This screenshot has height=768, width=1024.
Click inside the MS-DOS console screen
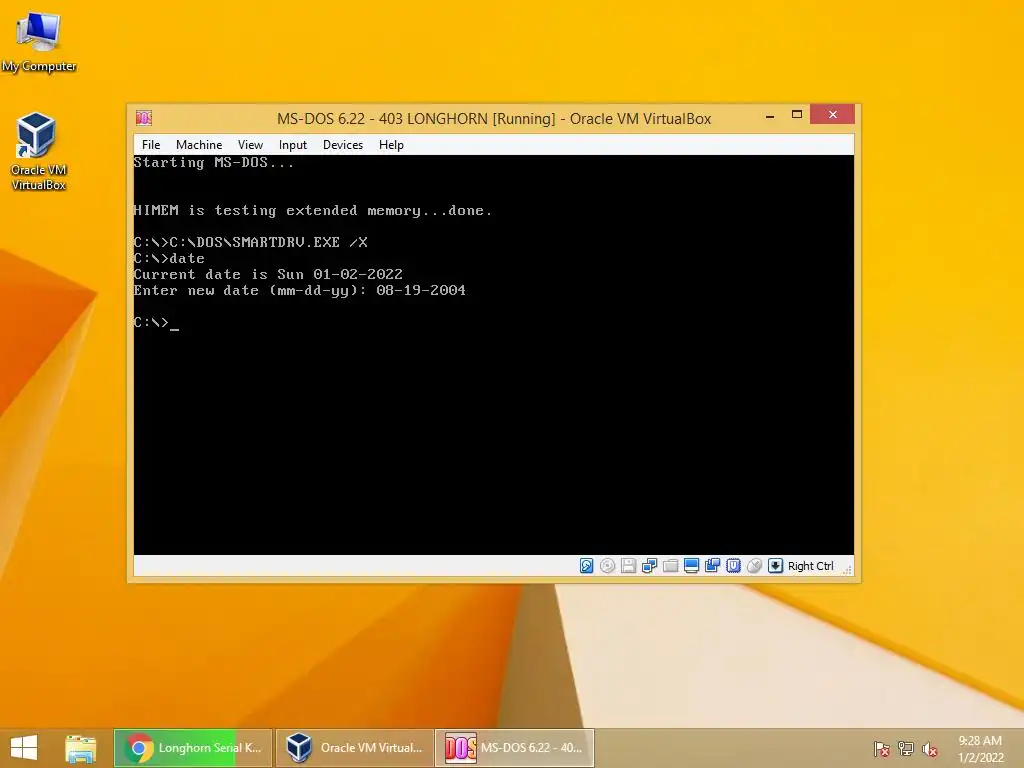pos(494,355)
